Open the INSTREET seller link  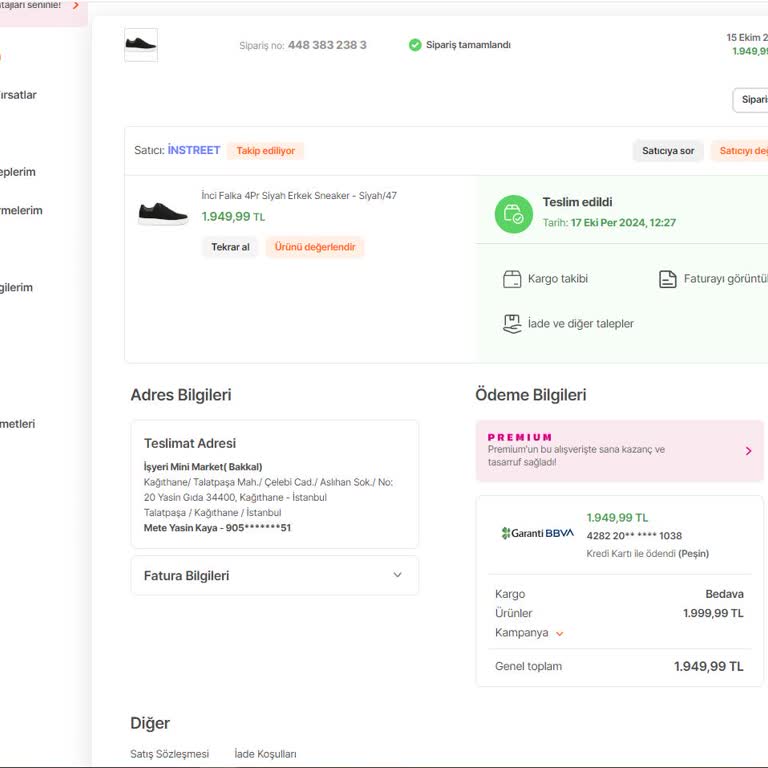click(193, 150)
